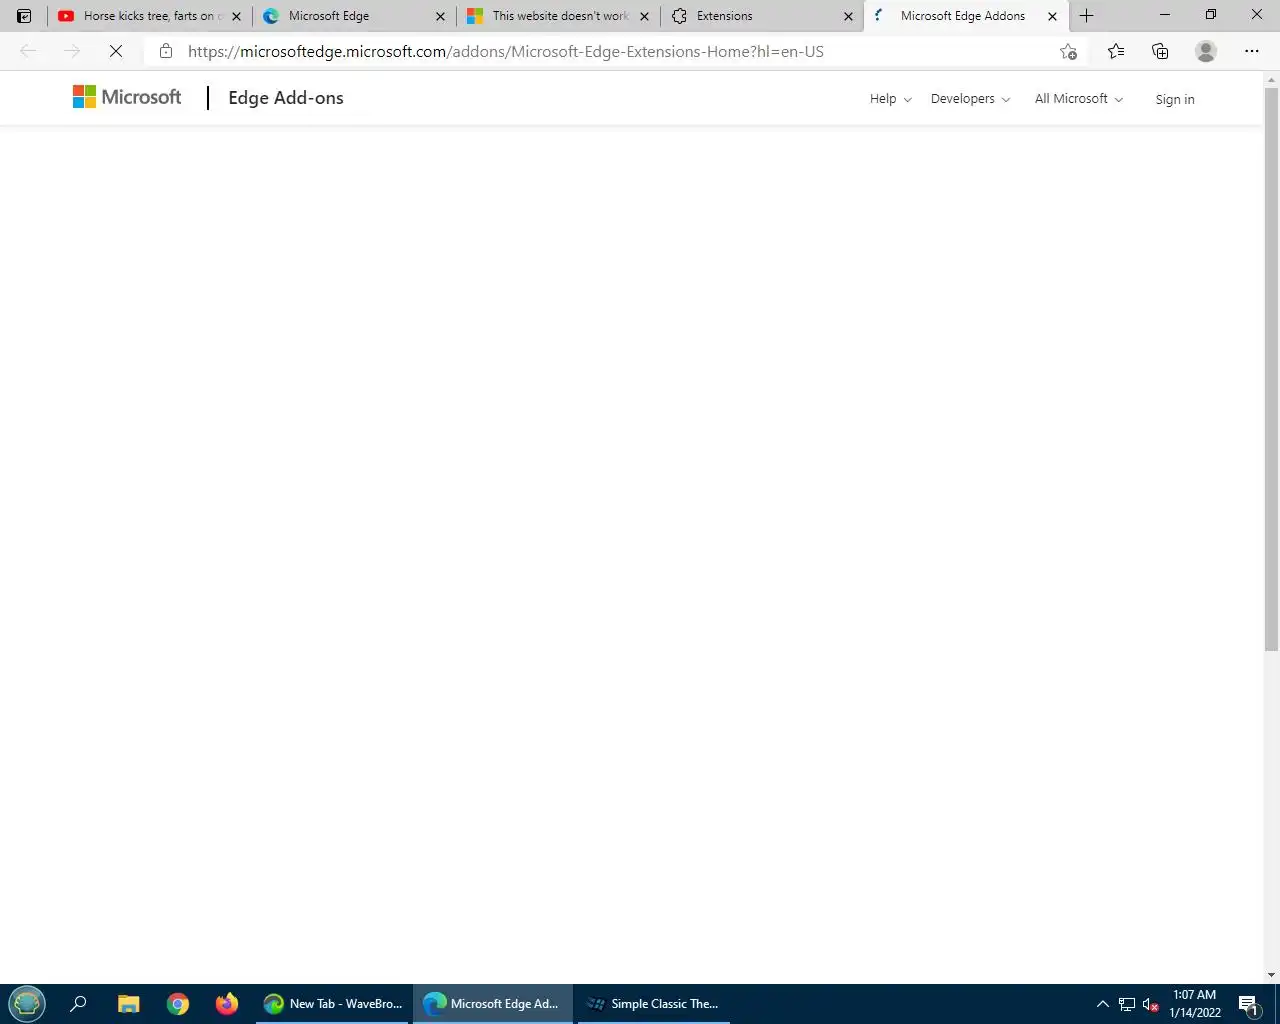Viewport: 1280px width, 1024px height.
Task: Close 'This website doesn't work' tab
Action: [644, 16]
